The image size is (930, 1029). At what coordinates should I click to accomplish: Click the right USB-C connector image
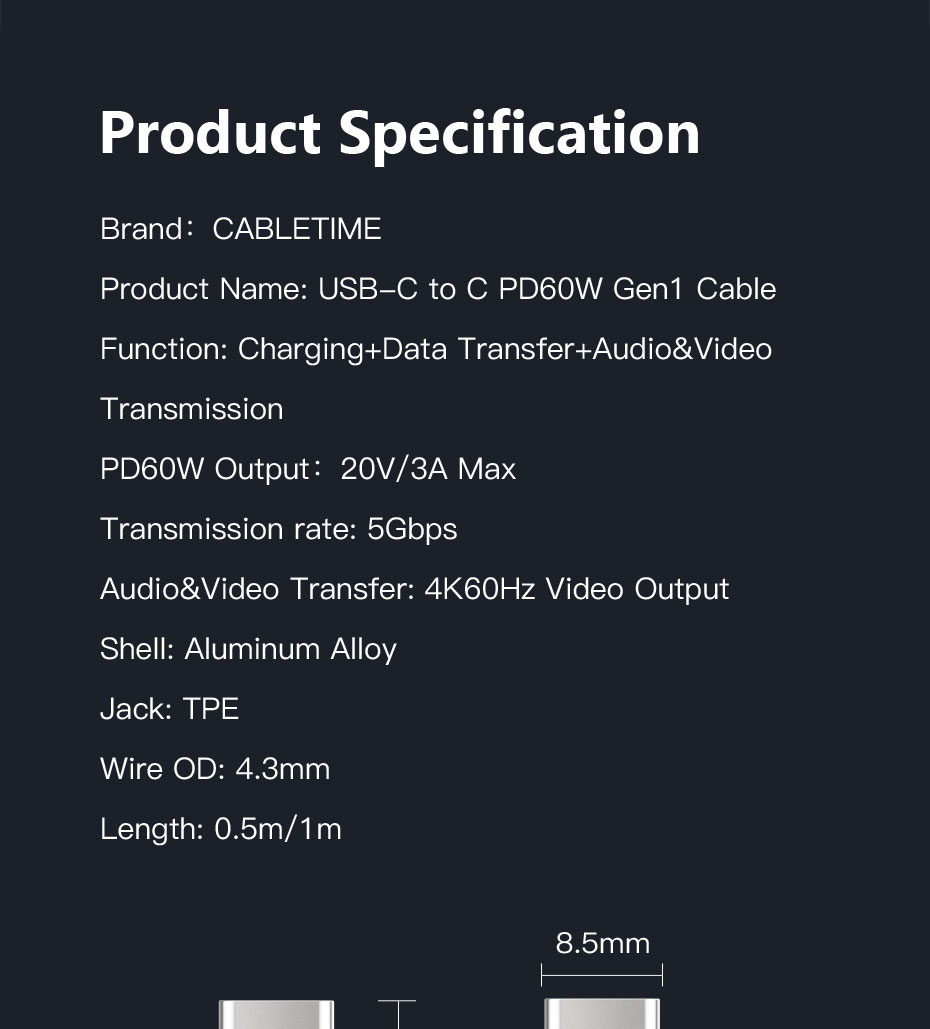[602, 1014]
